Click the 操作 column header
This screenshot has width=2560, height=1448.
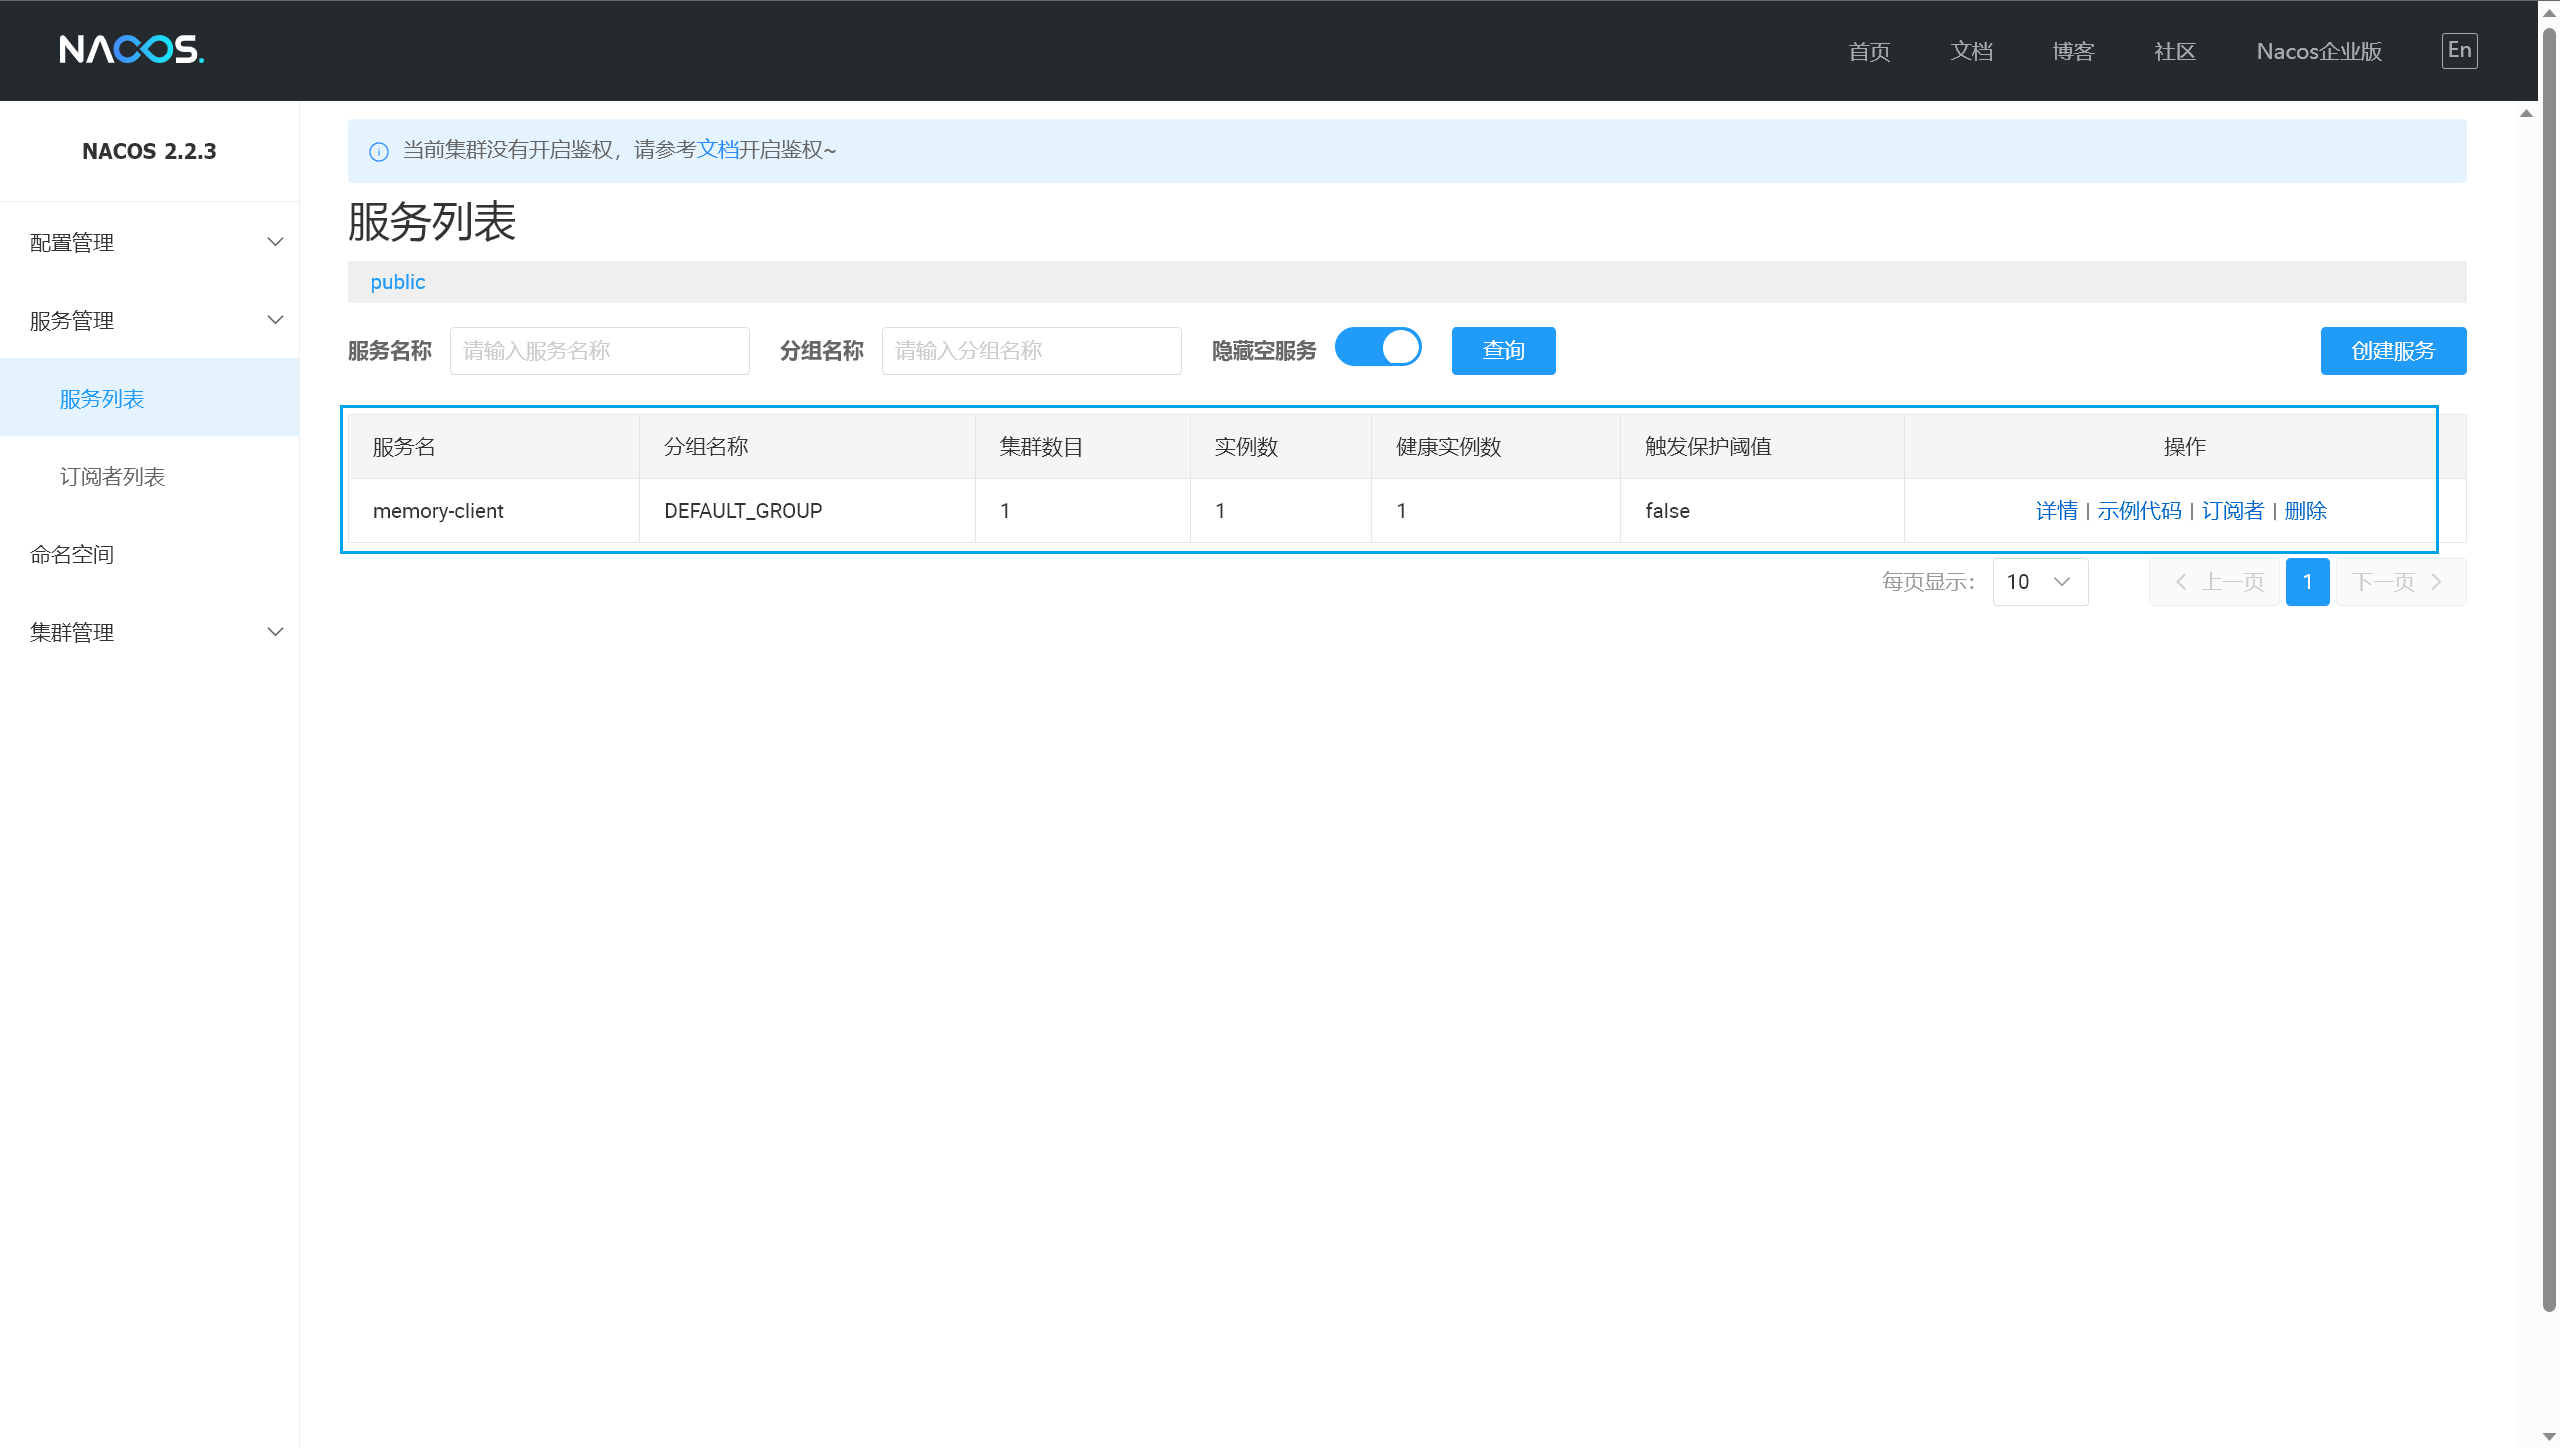click(x=2185, y=447)
